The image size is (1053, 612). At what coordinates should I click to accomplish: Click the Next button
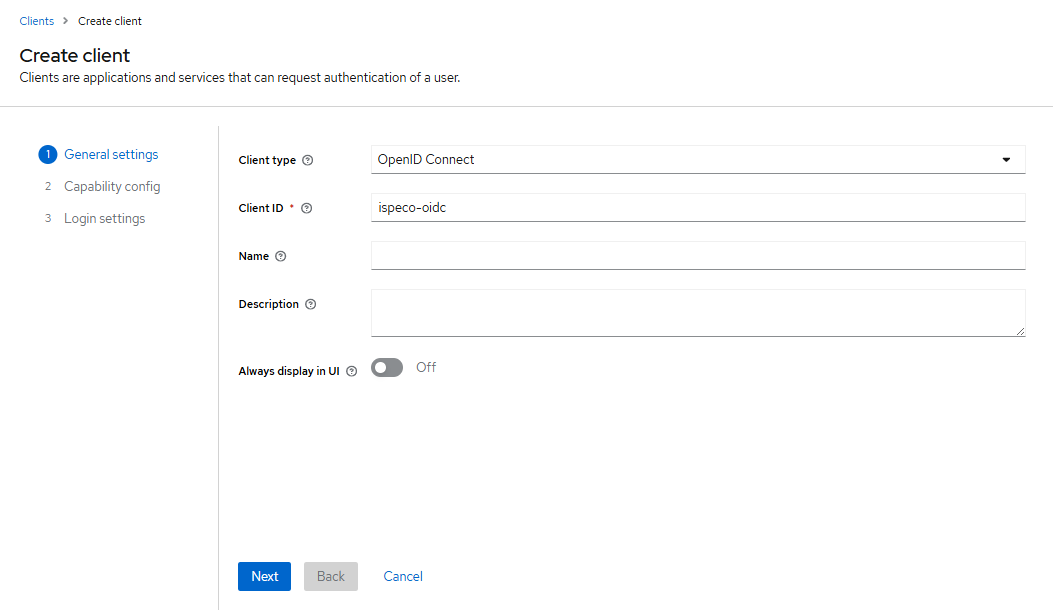(264, 576)
